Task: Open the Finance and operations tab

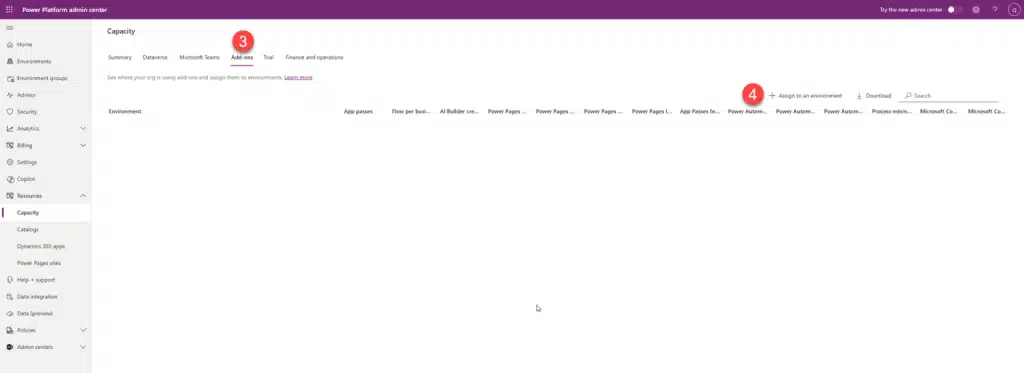Action: coord(314,57)
